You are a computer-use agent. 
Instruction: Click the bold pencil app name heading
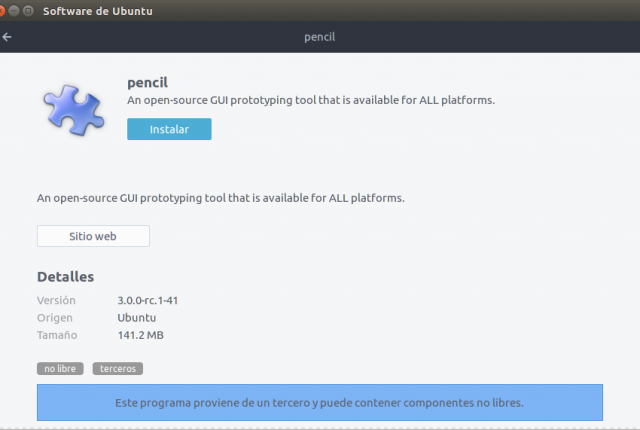tap(147, 83)
